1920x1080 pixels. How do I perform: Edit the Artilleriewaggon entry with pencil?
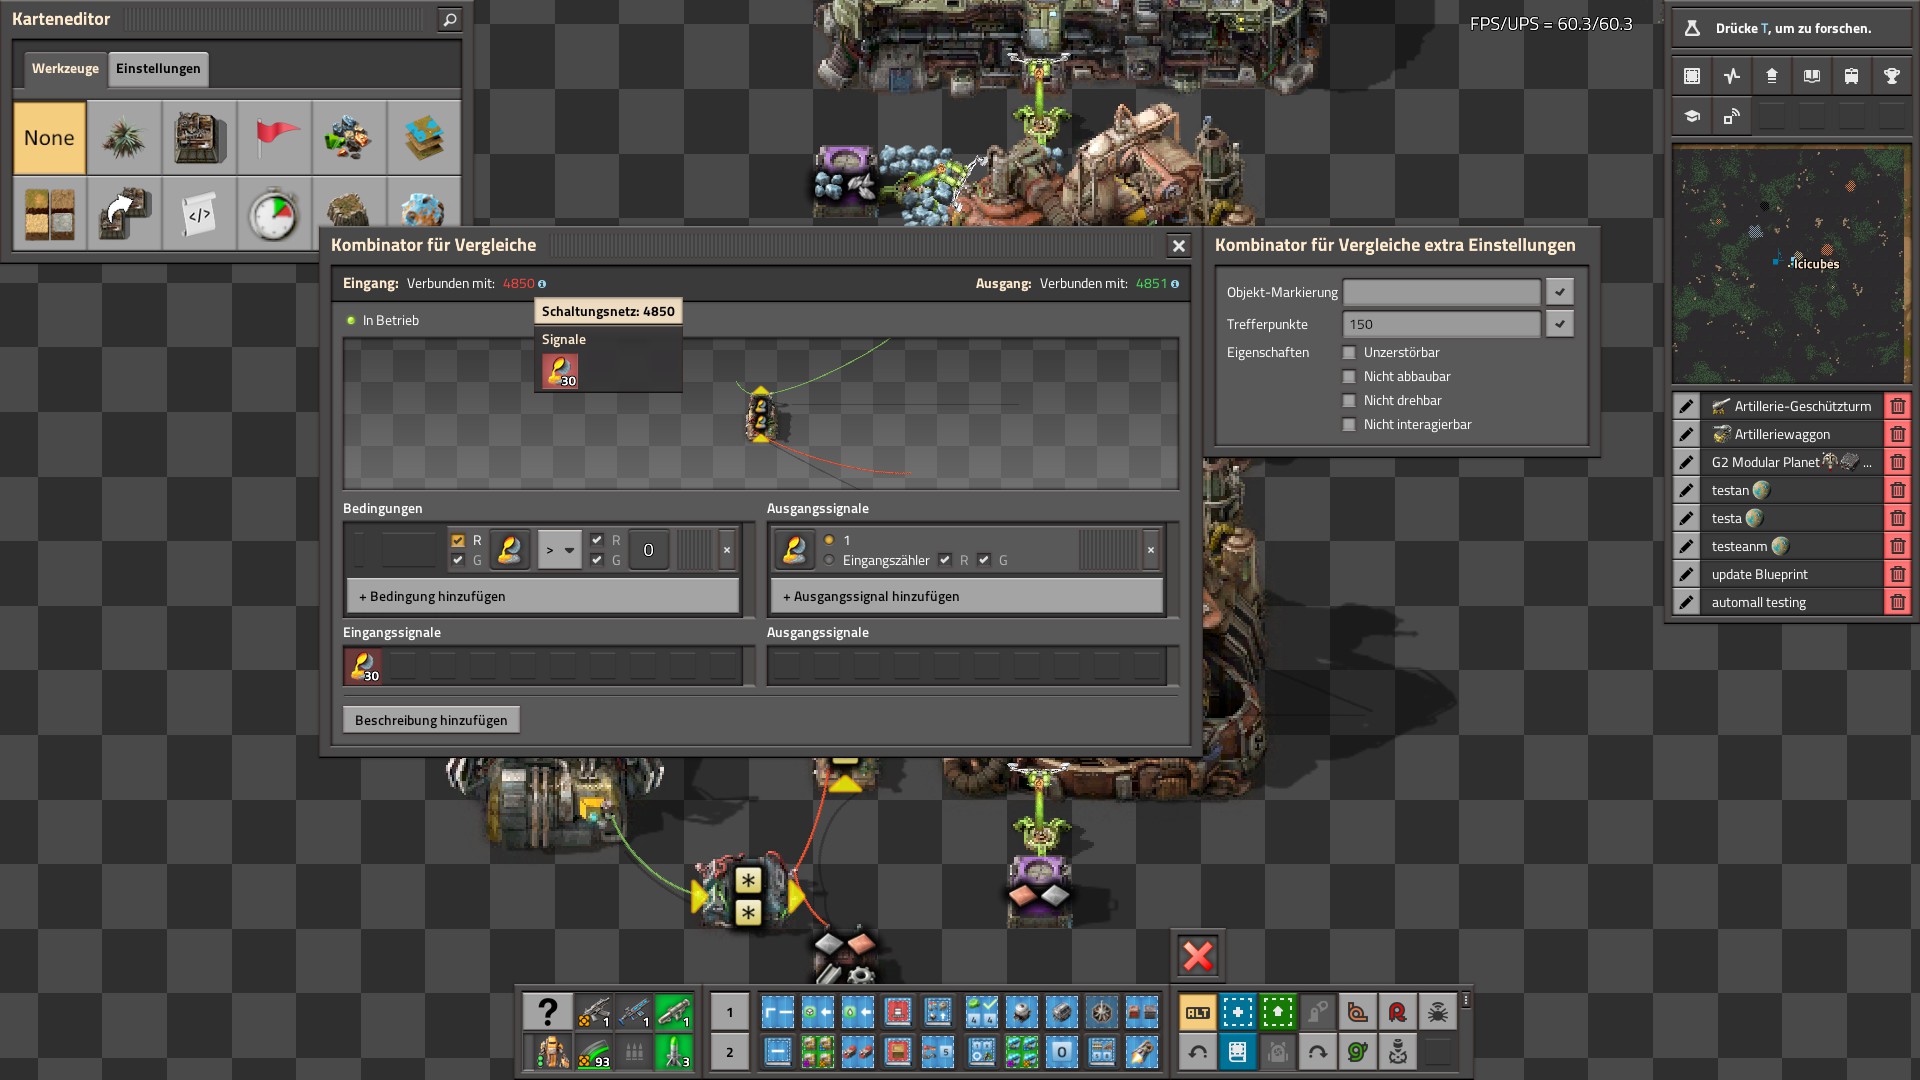pos(1686,434)
